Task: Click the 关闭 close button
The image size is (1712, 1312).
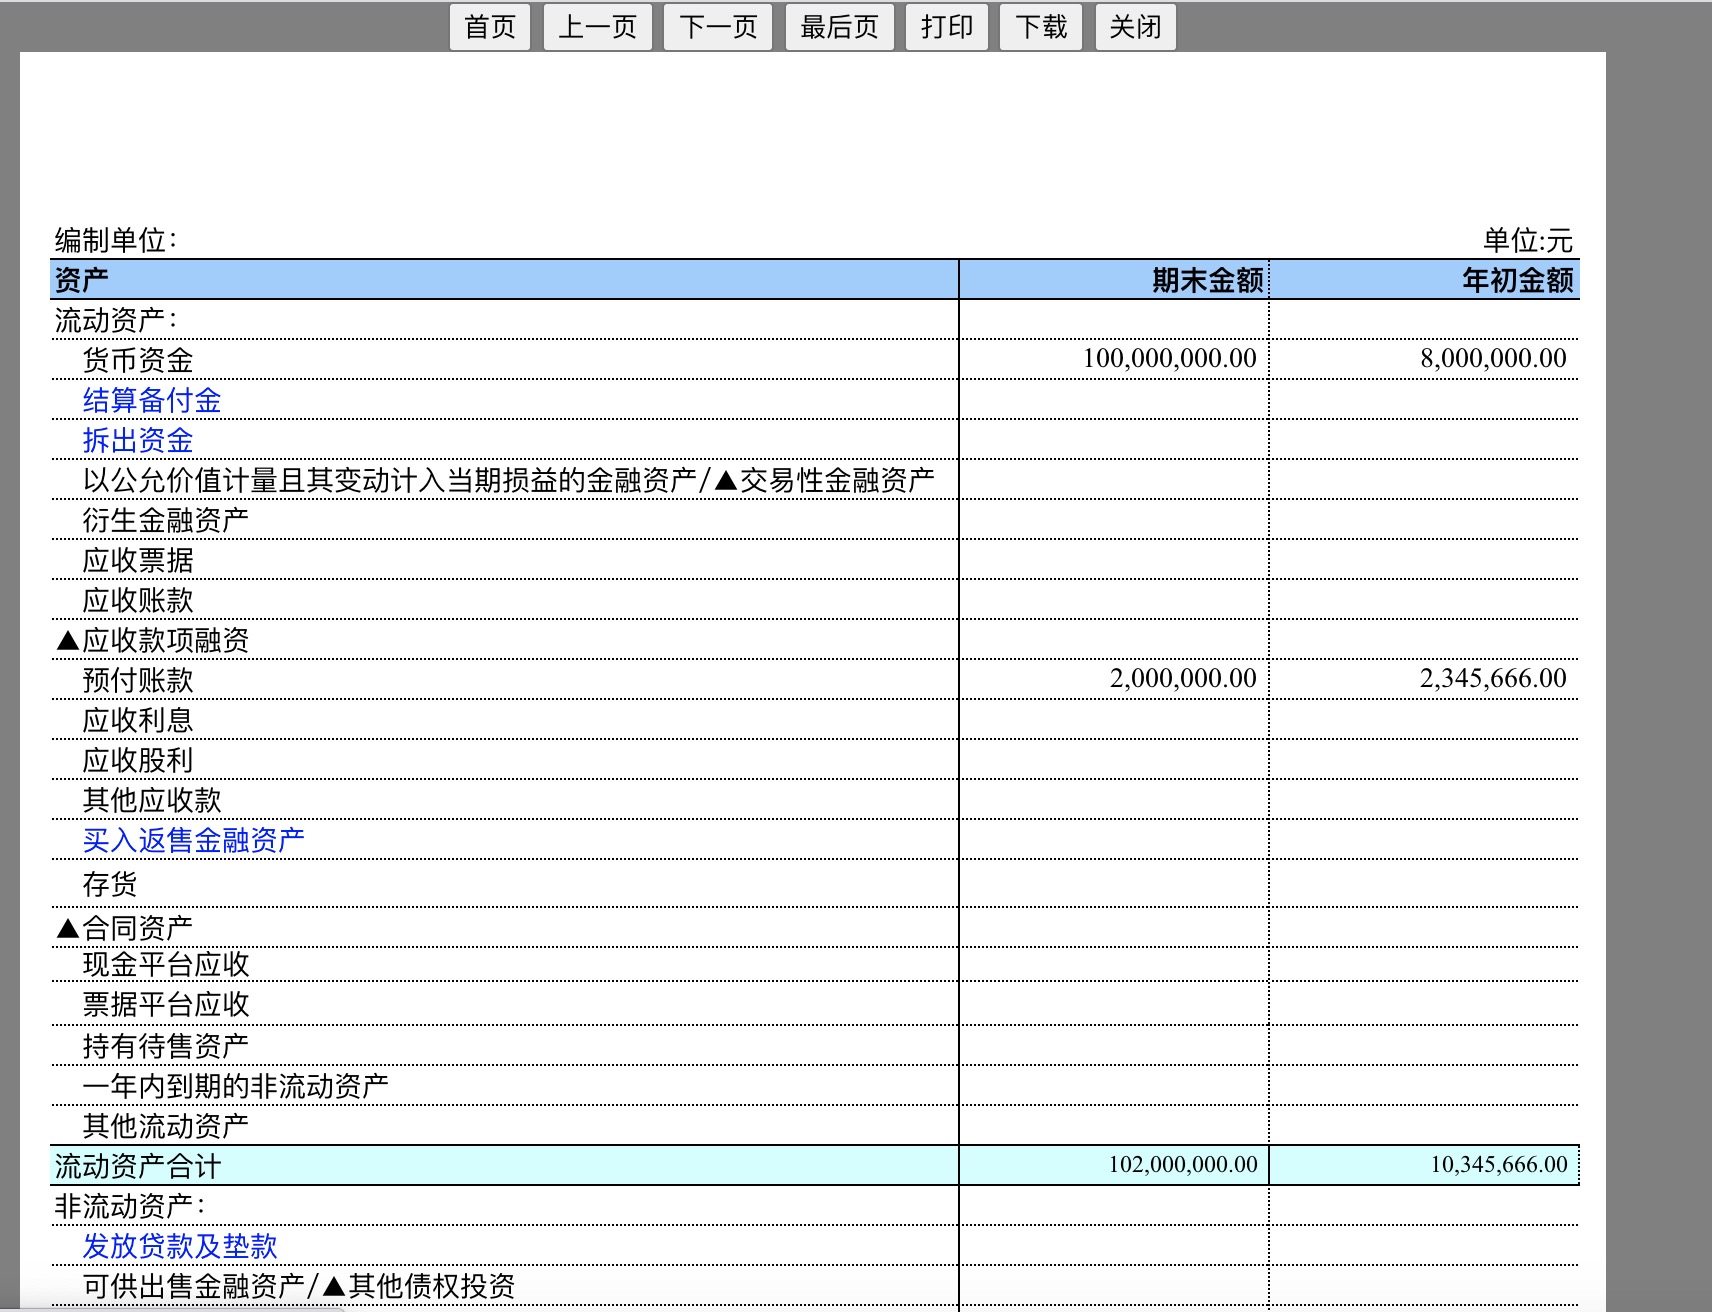Action: [1136, 27]
